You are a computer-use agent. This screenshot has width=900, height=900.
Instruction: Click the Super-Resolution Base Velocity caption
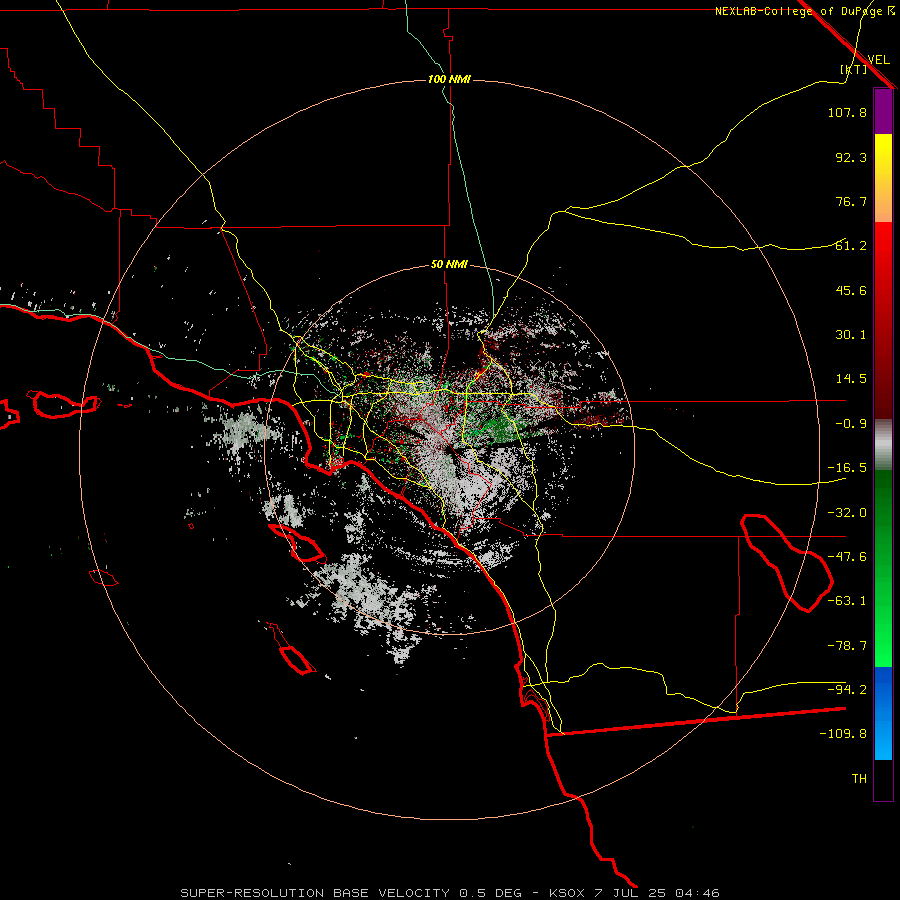click(449, 893)
